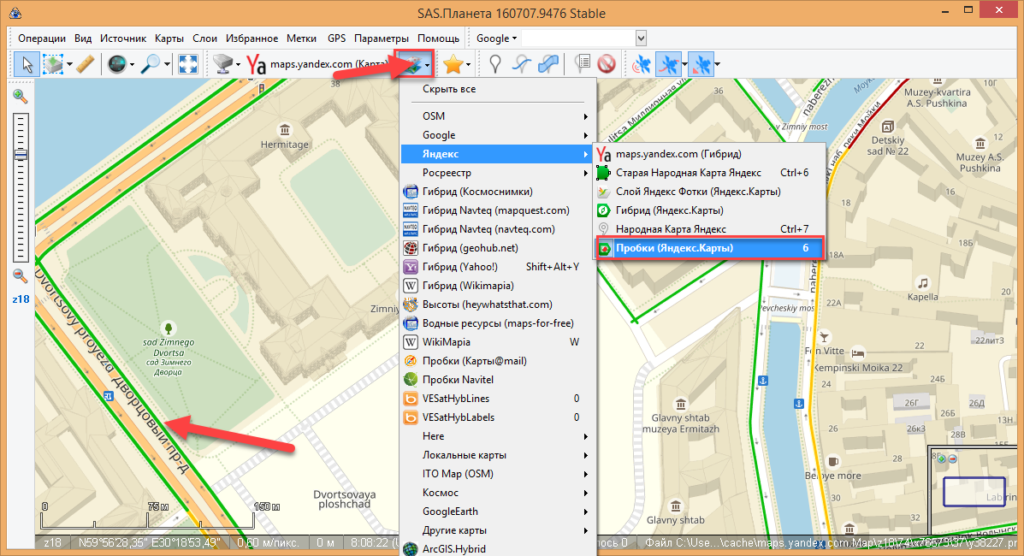Click the zoom in magnifier above slider

20,96
